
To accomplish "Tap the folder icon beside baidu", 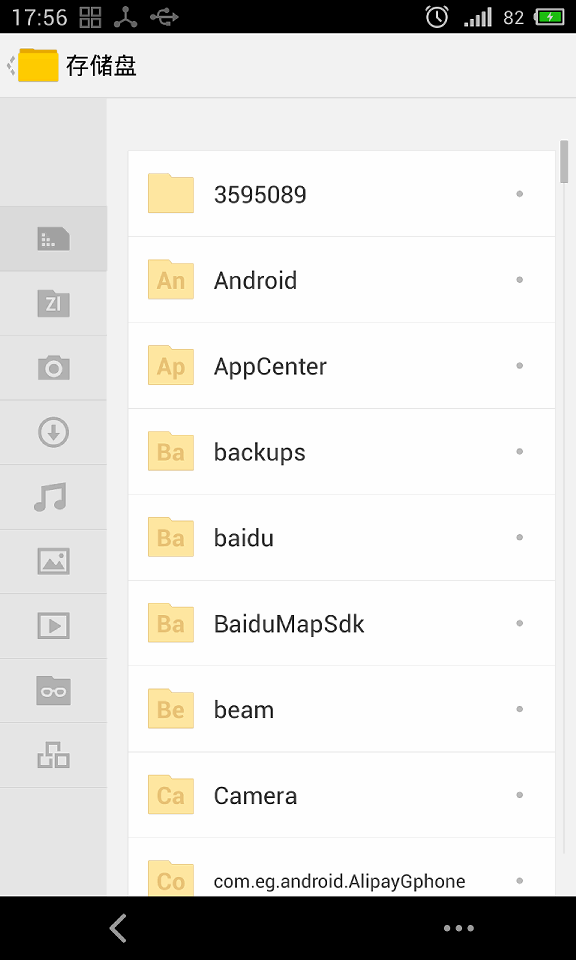I will (x=171, y=537).
